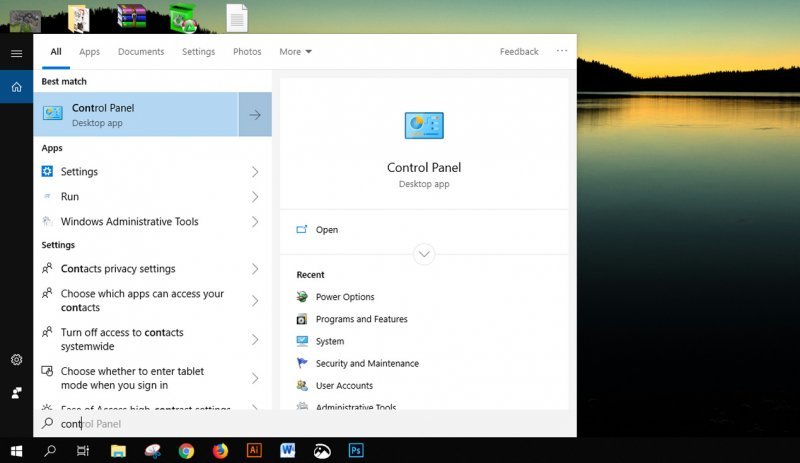
Task: Open Power Options from the Recent list
Action: (345, 297)
